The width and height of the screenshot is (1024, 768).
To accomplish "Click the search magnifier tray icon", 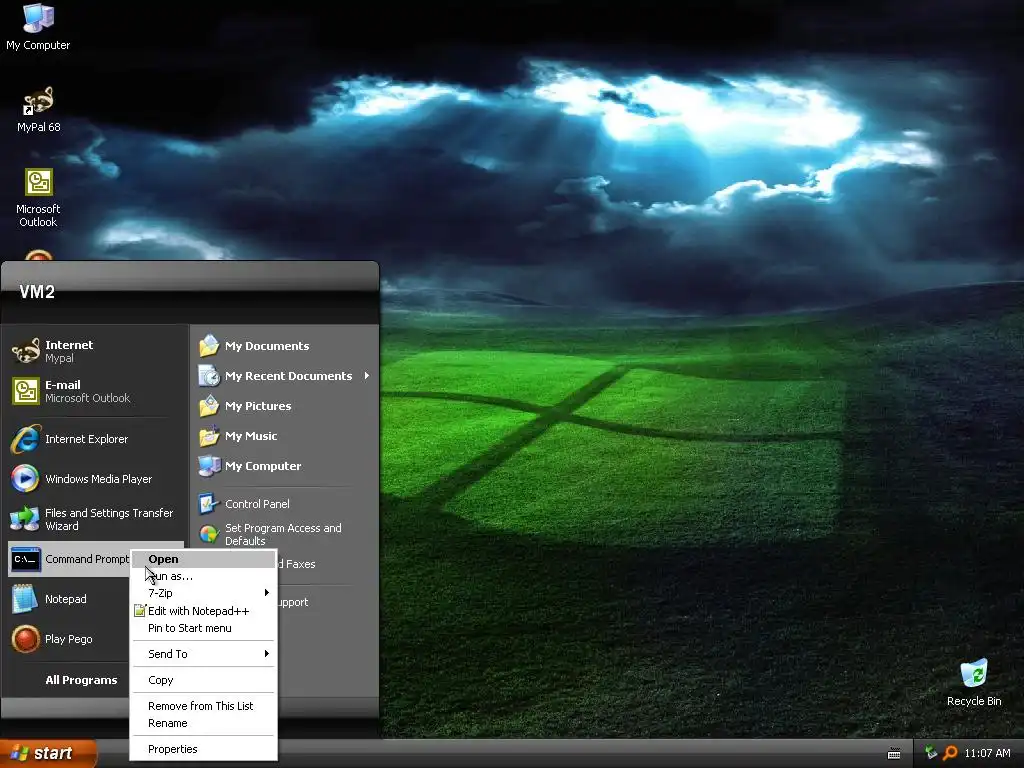I will pyautogui.click(x=950, y=753).
